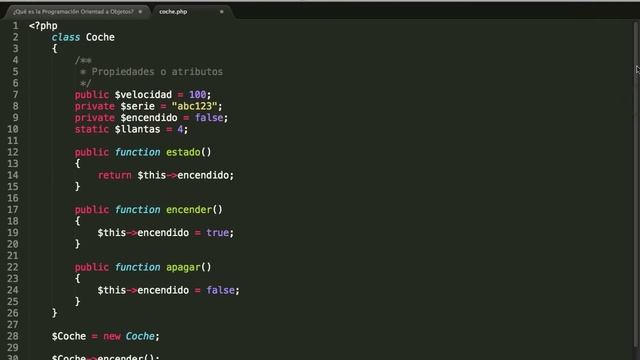Close the Programación Orientada a Objetos tab
Viewport: 640px width, 360px height.
[x=140, y=12]
